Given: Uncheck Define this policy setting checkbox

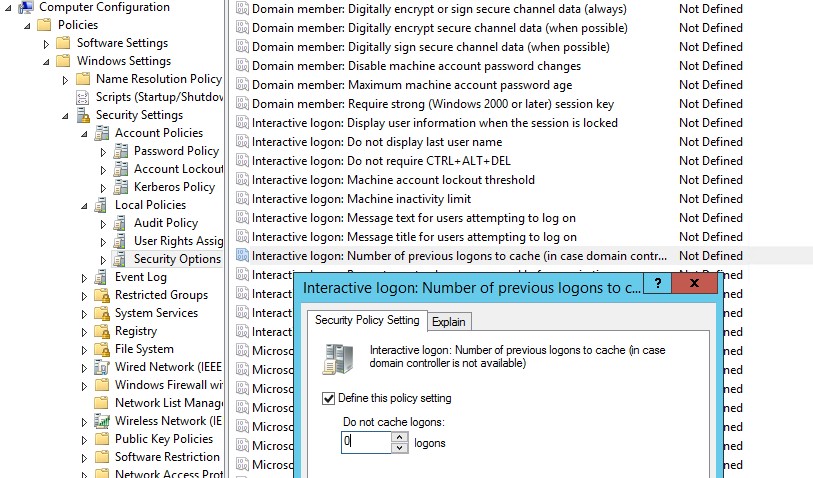Looking at the screenshot, I should [329, 398].
